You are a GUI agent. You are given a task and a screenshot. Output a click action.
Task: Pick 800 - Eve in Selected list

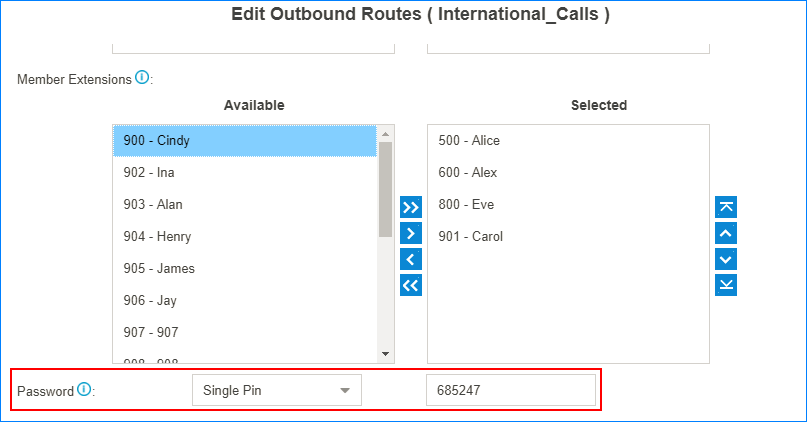[x=567, y=205]
